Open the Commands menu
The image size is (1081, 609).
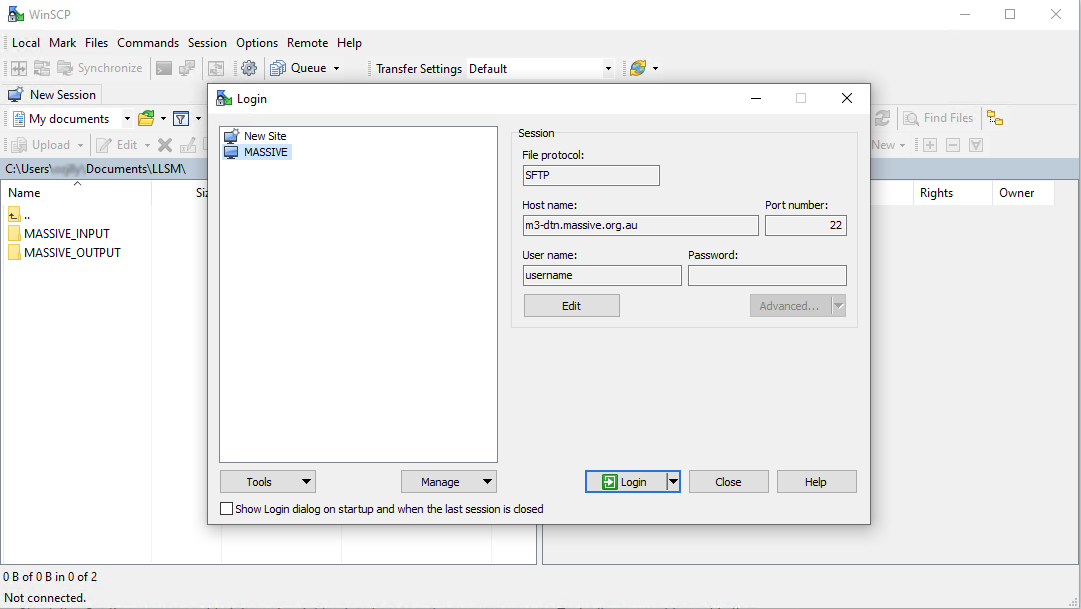148,43
